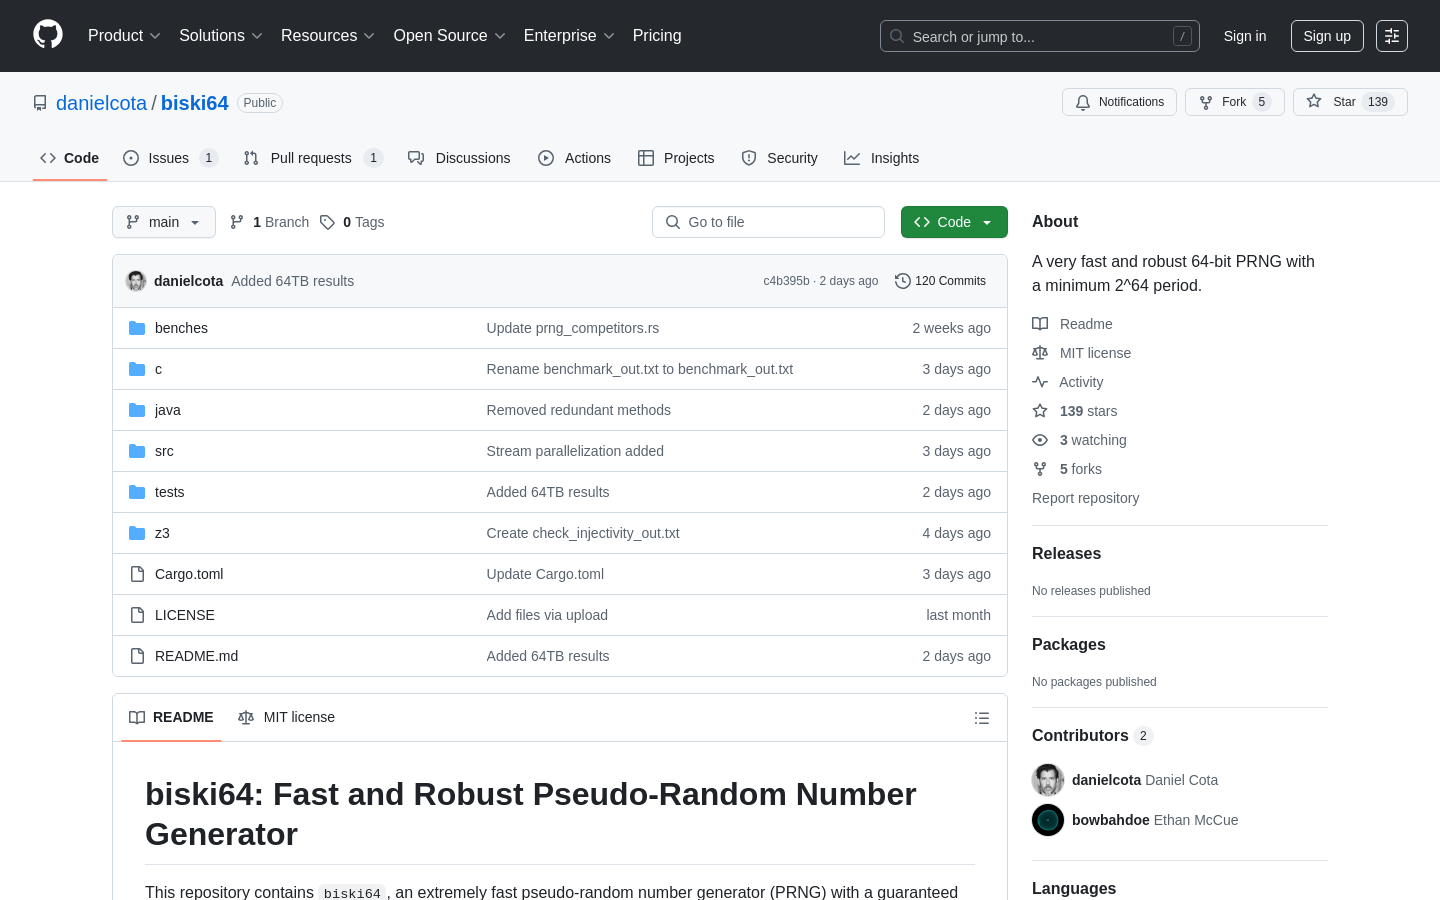Open 120 Commits history link
Viewport: 1440px width, 900px height.
pyautogui.click(x=941, y=281)
